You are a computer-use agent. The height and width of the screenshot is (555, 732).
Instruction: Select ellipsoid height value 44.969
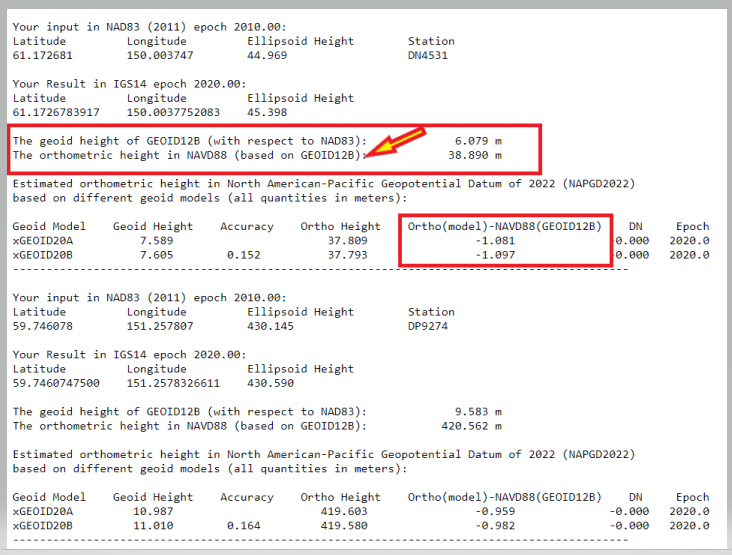267,56
